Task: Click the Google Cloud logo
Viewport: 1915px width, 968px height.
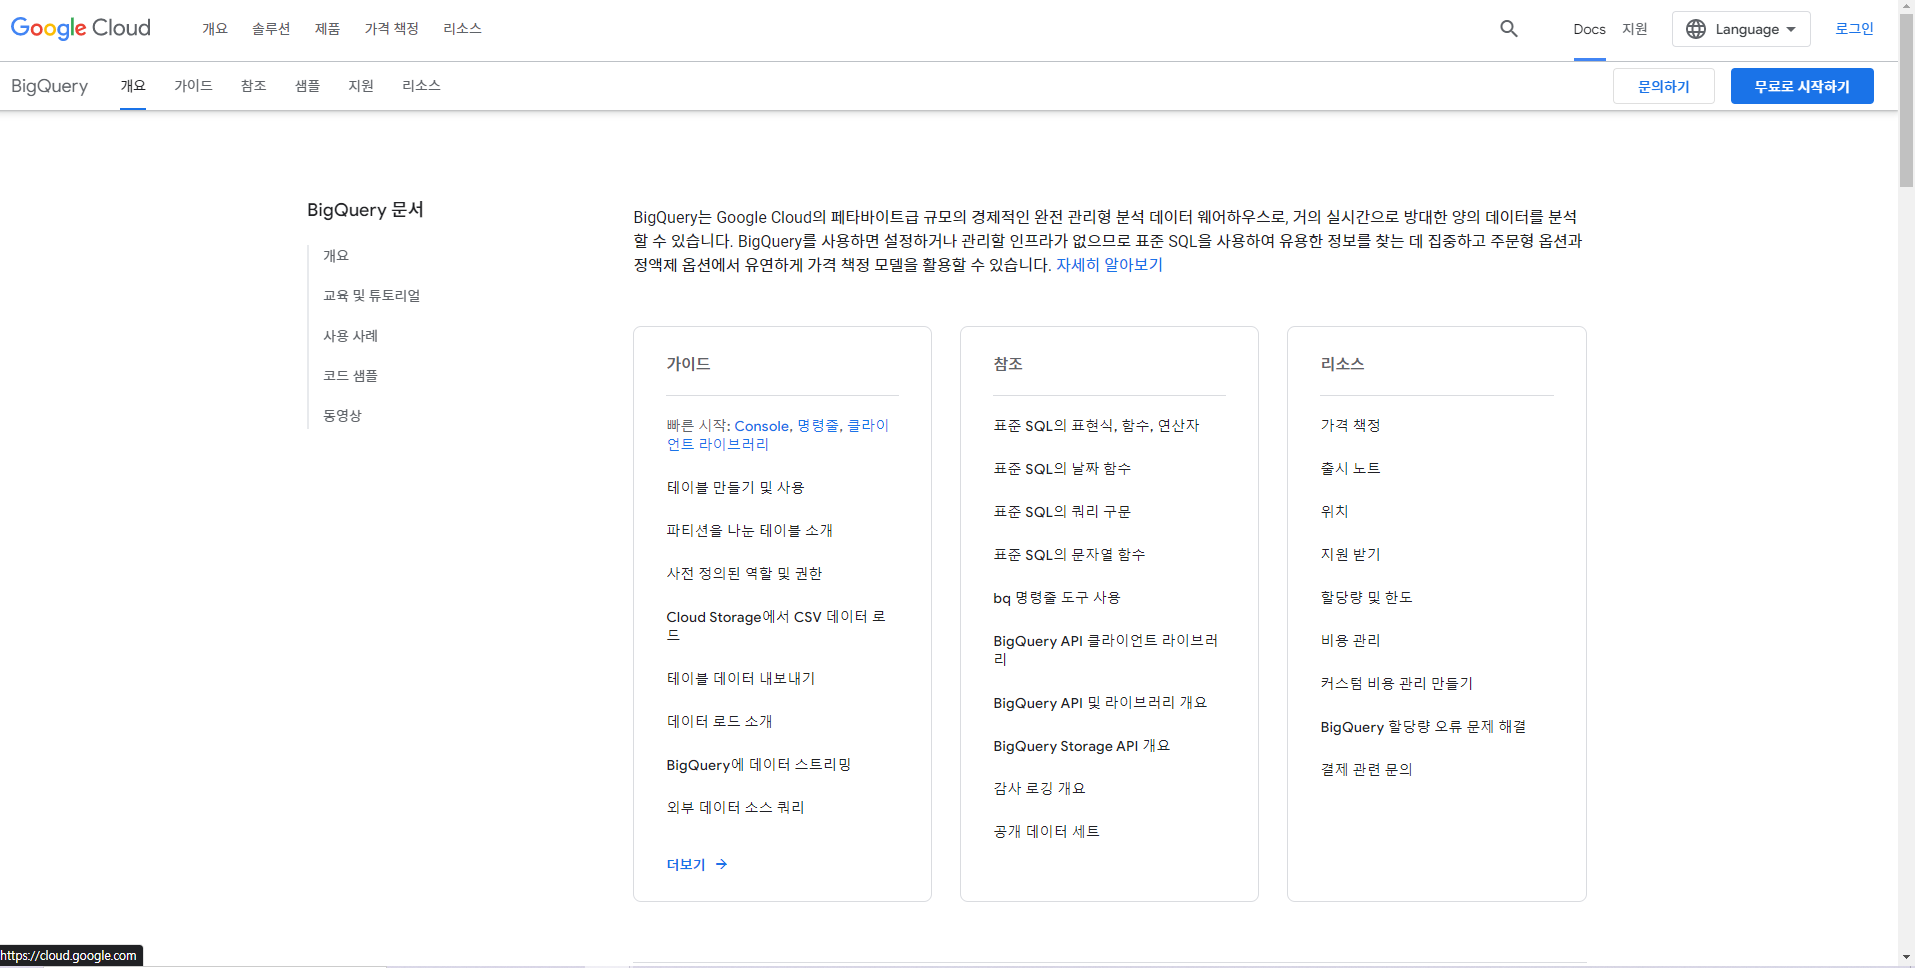Action: 81,28
